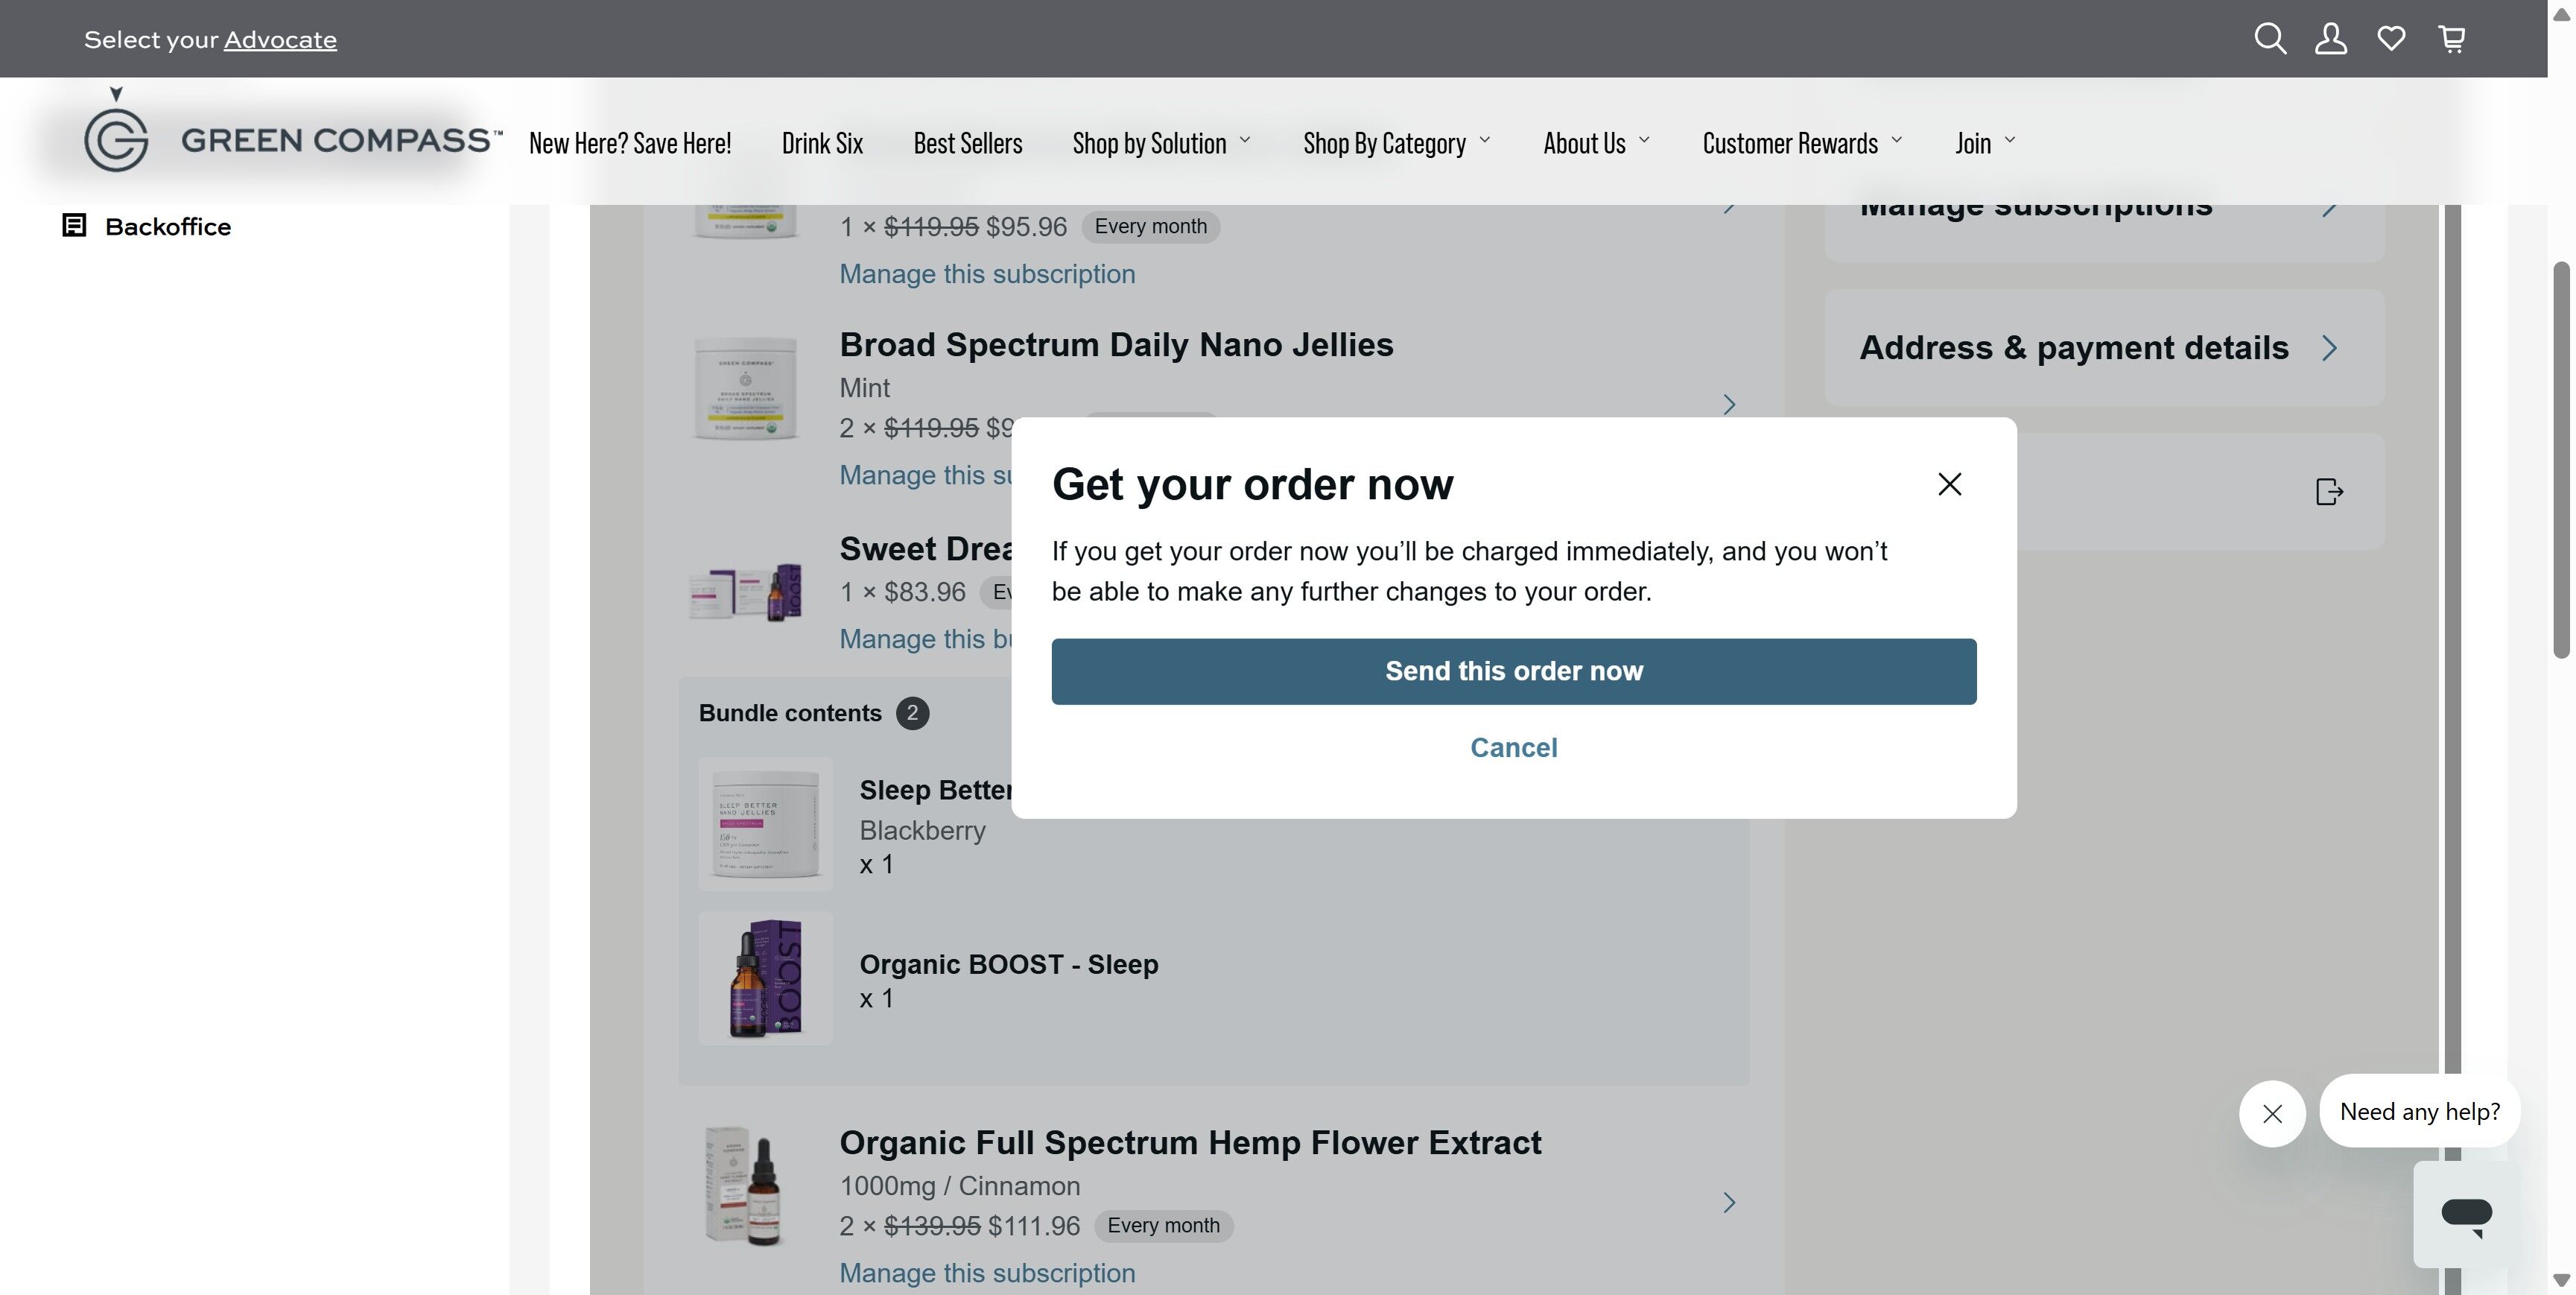This screenshot has height=1295, width=2576.
Task: Cancel the order now dialog
Action: (1513, 748)
